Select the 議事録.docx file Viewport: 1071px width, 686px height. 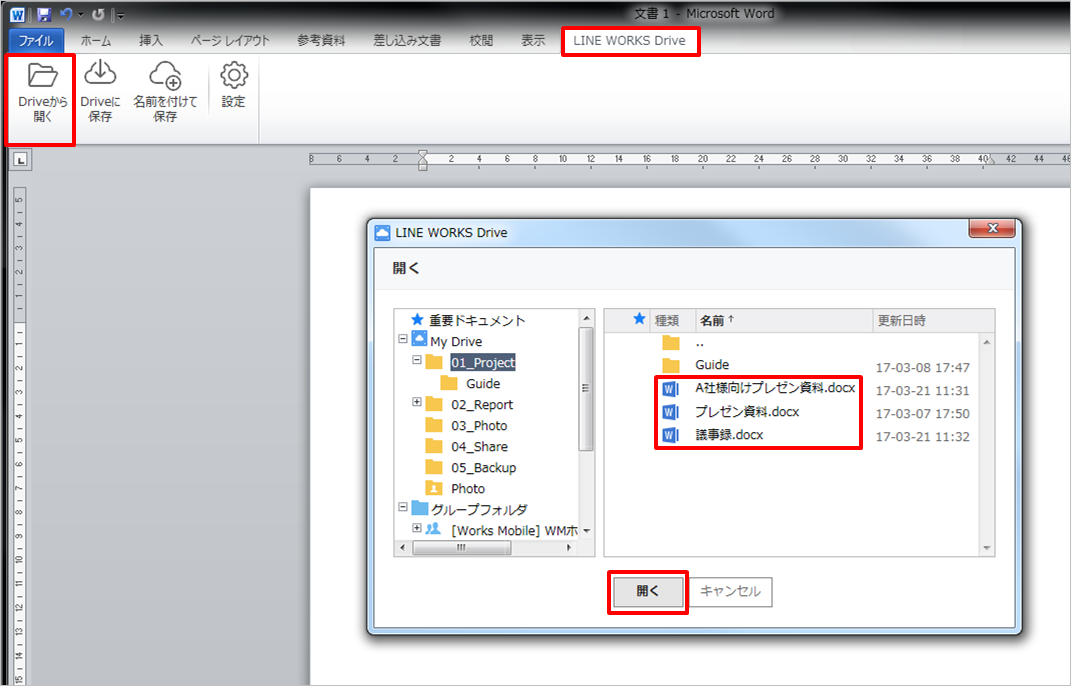pyautogui.click(x=728, y=435)
